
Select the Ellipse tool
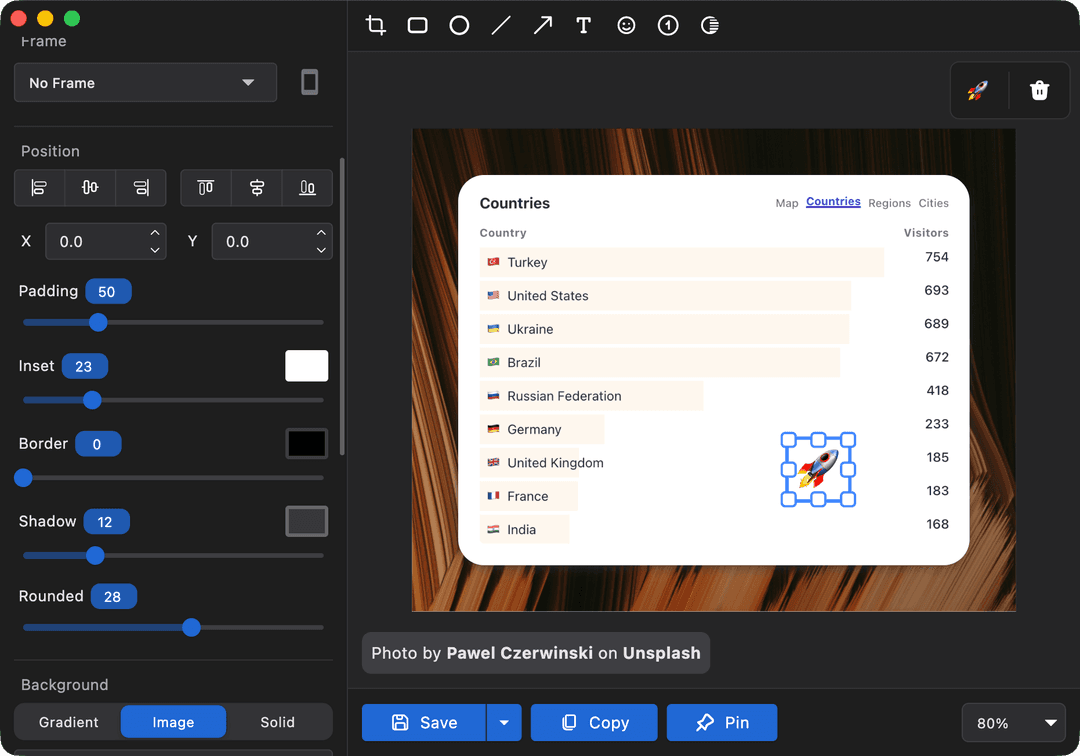pos(459,25)
